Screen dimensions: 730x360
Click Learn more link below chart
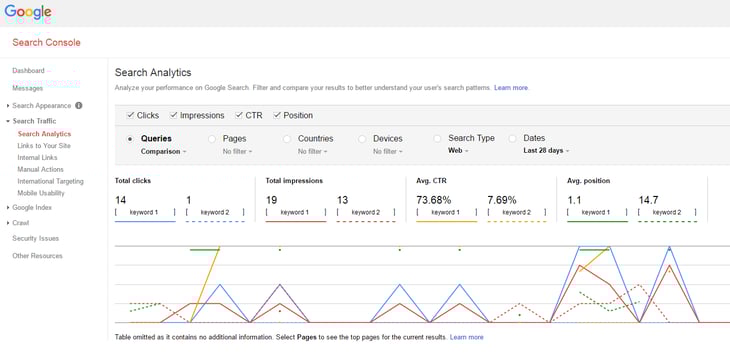[x=466, y=337]
